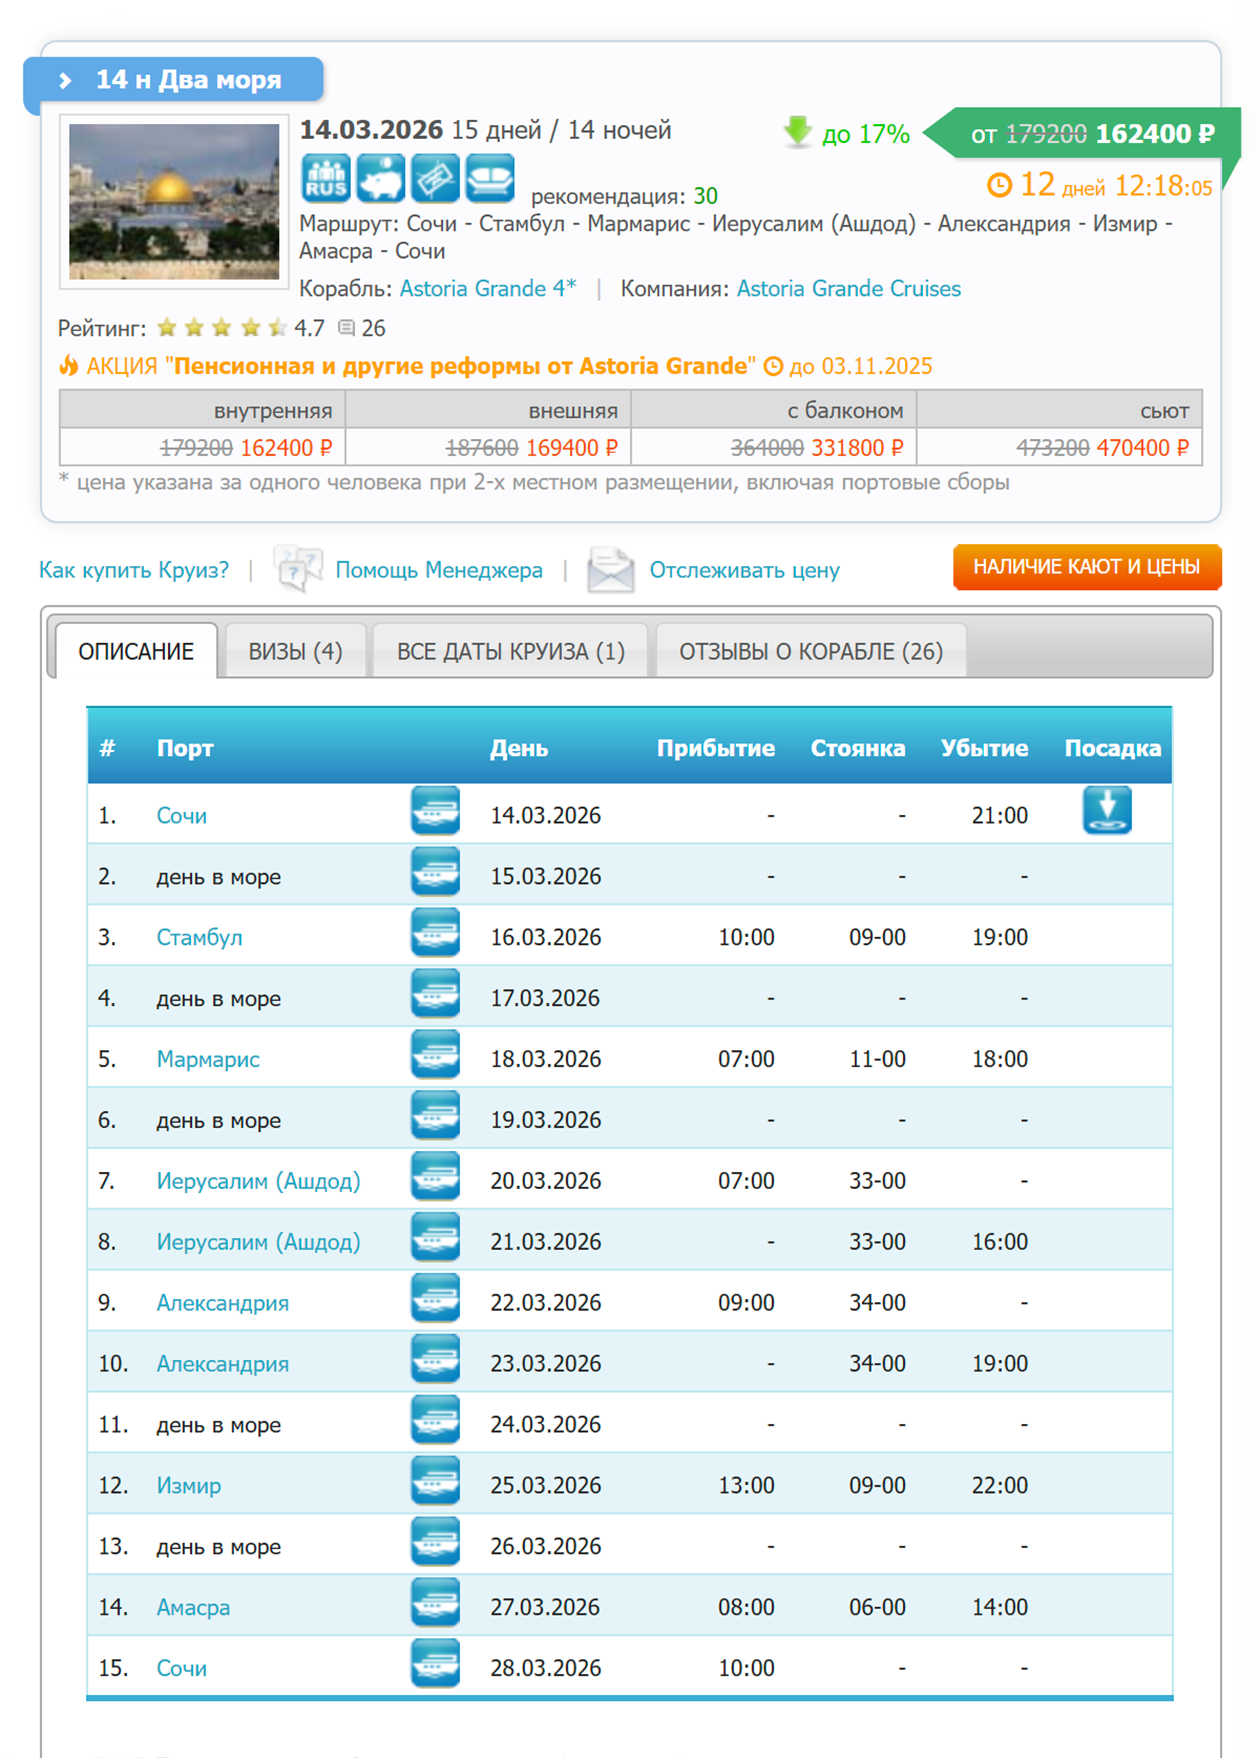
Task: Click the piggy bank savings icon
Action: tap(381, 179)
